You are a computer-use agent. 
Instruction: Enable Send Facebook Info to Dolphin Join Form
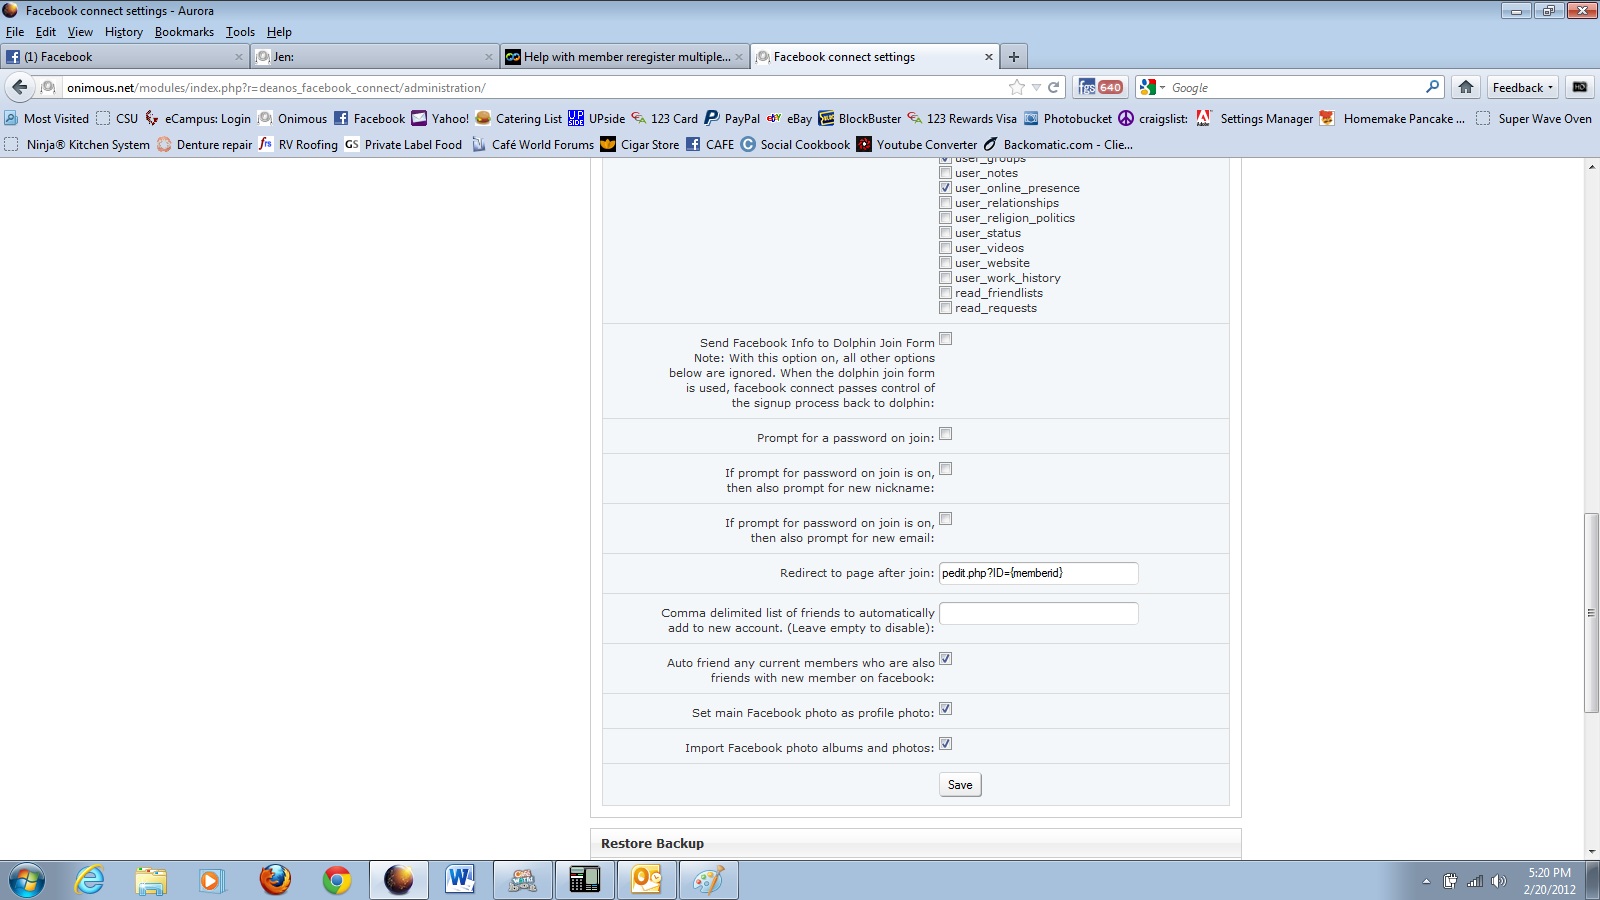click(945, 339)
